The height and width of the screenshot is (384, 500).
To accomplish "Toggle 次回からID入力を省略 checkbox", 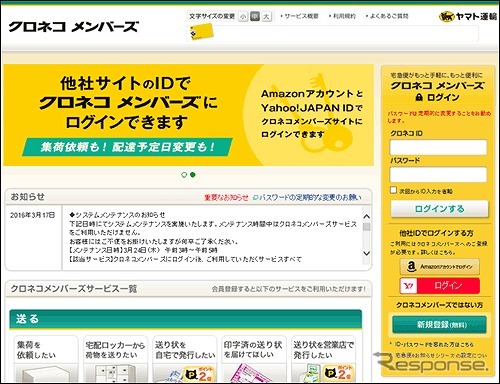I will pyautogui.click(x=394, y=190).
